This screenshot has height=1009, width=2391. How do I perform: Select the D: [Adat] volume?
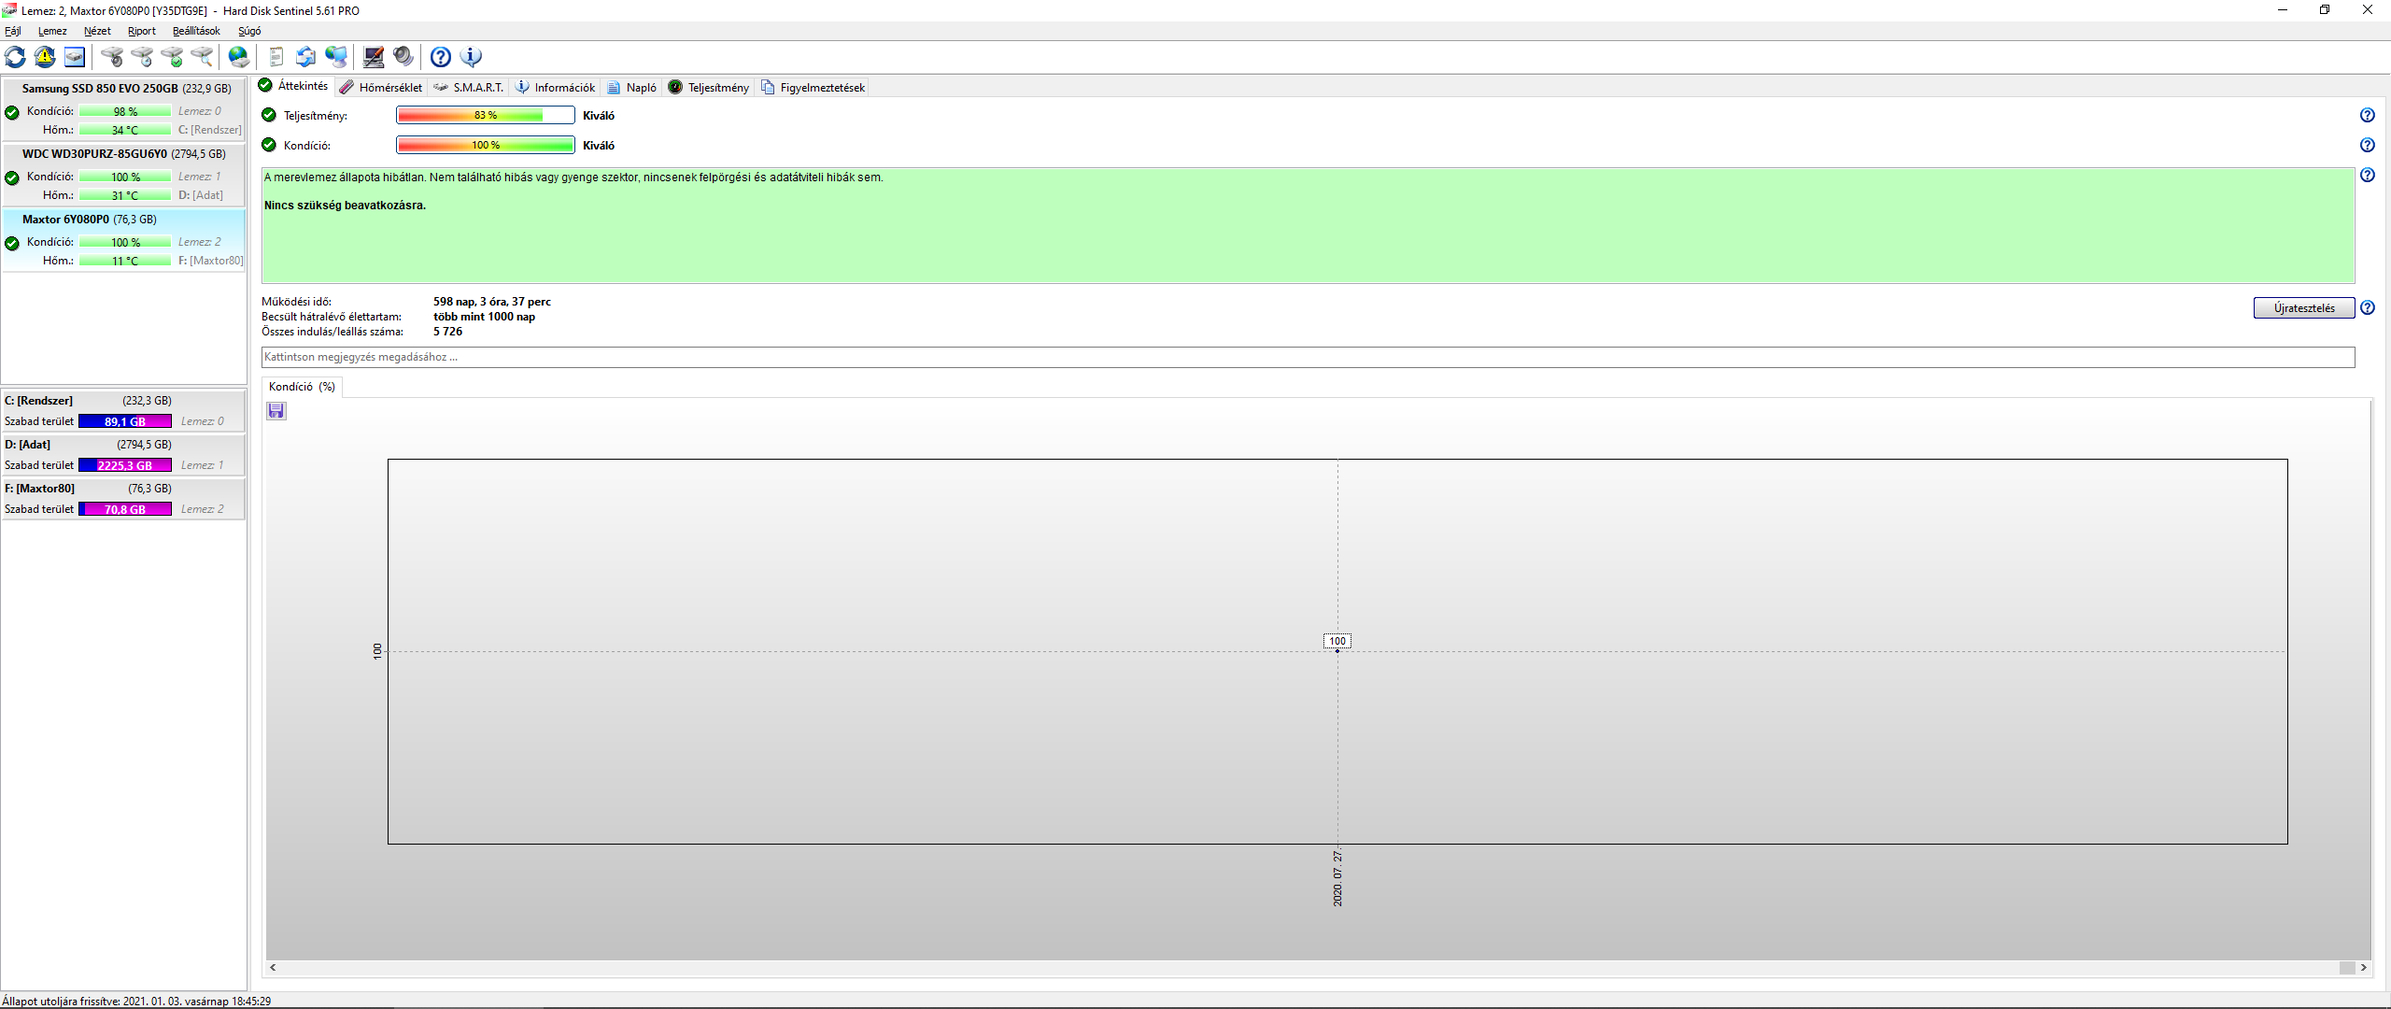click(124, 455)
